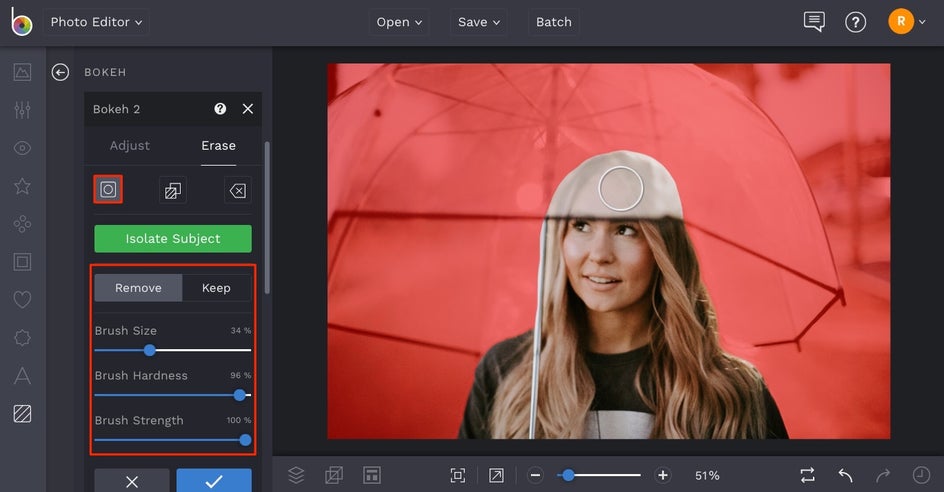
Task: Click the Batch button
Action: [554, 22]
